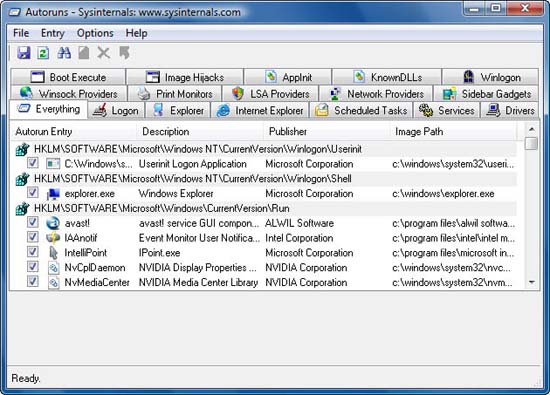The width and height of the screenshot is (550, 395).
Task: Click the Delete X toolbar icon
Action: coord(103,53)
